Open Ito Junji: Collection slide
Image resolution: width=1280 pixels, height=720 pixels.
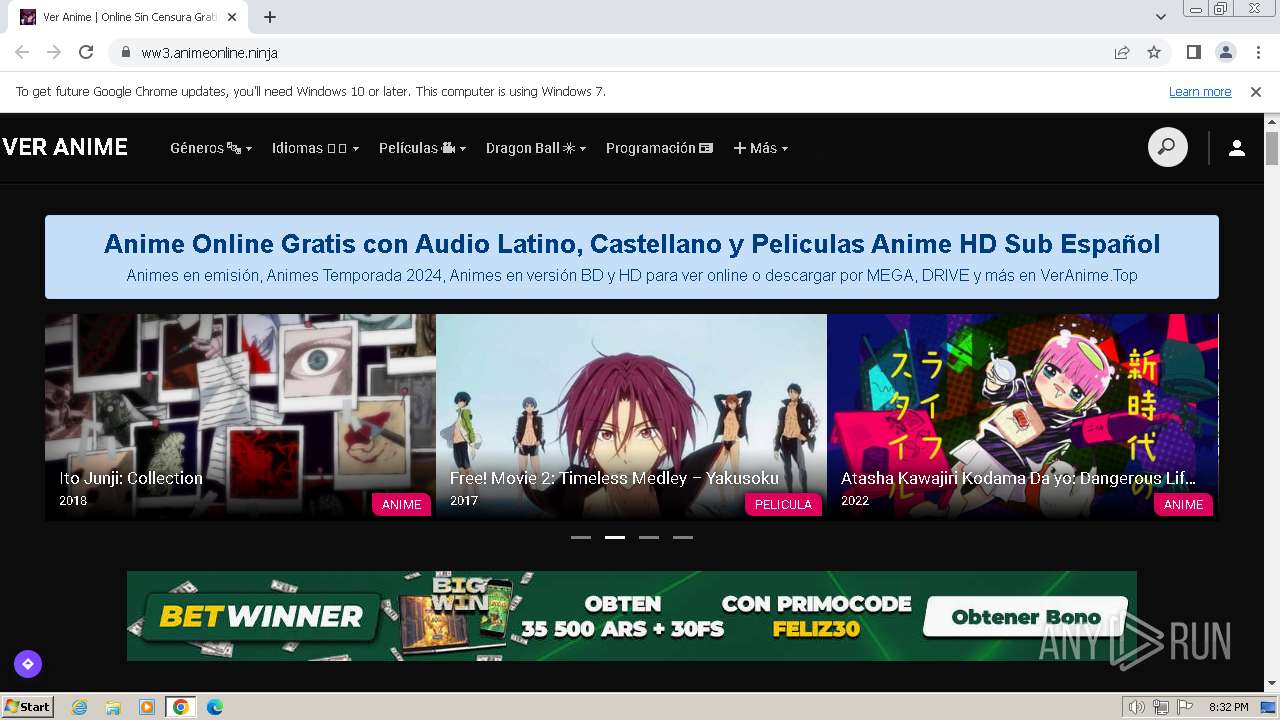pyautogui.click(x=240, y=417)
